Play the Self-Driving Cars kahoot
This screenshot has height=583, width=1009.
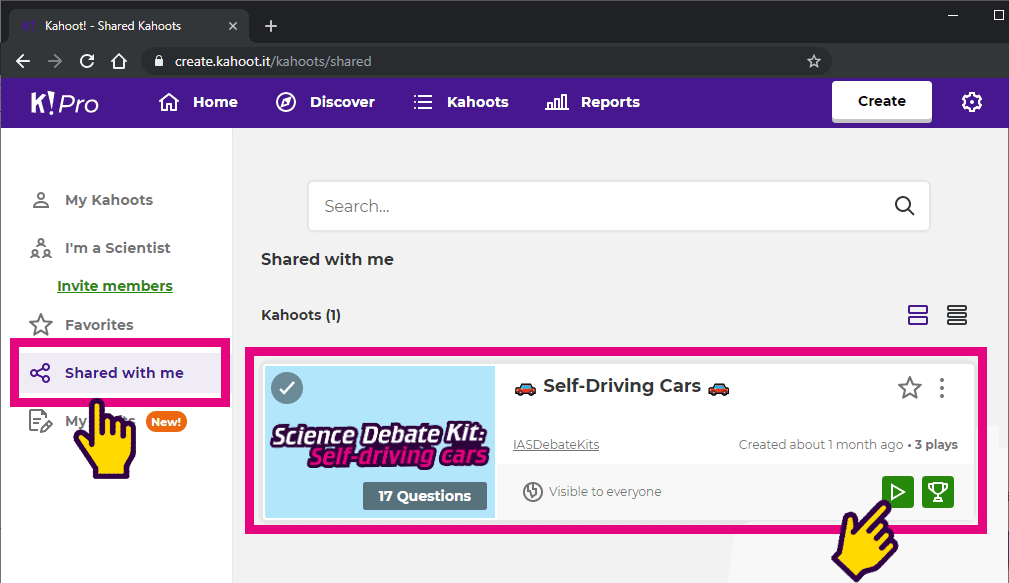898,492
